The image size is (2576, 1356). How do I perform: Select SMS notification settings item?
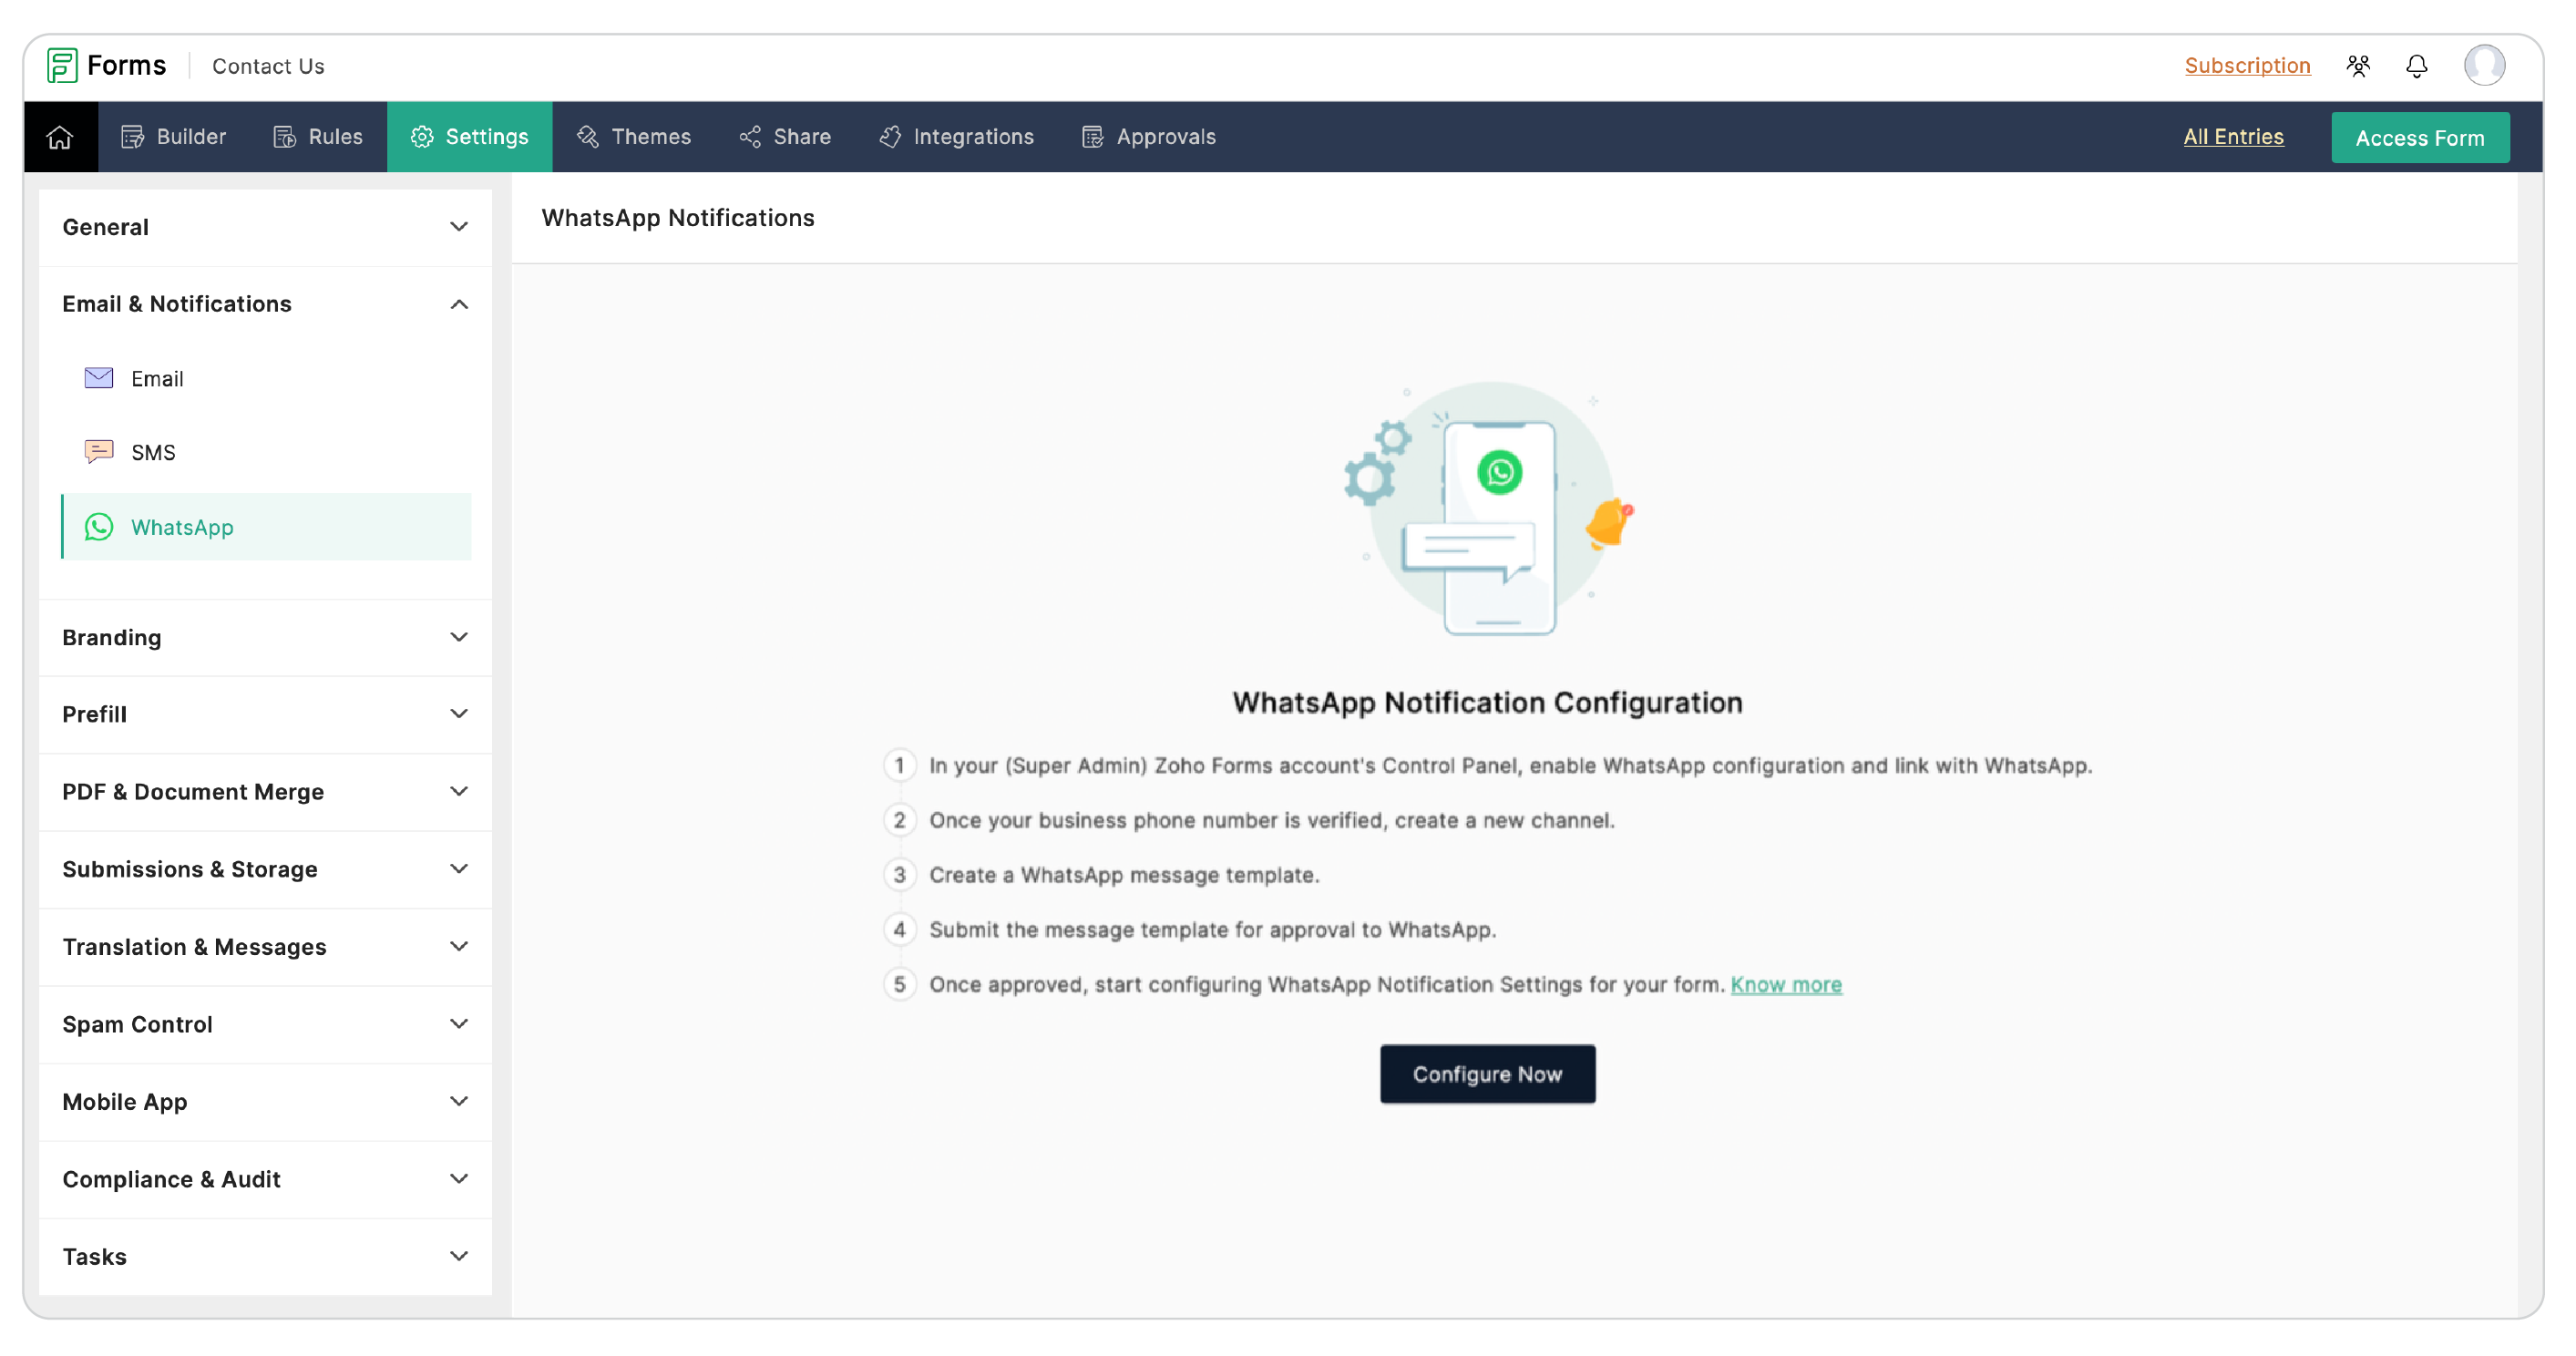point(266,453)
